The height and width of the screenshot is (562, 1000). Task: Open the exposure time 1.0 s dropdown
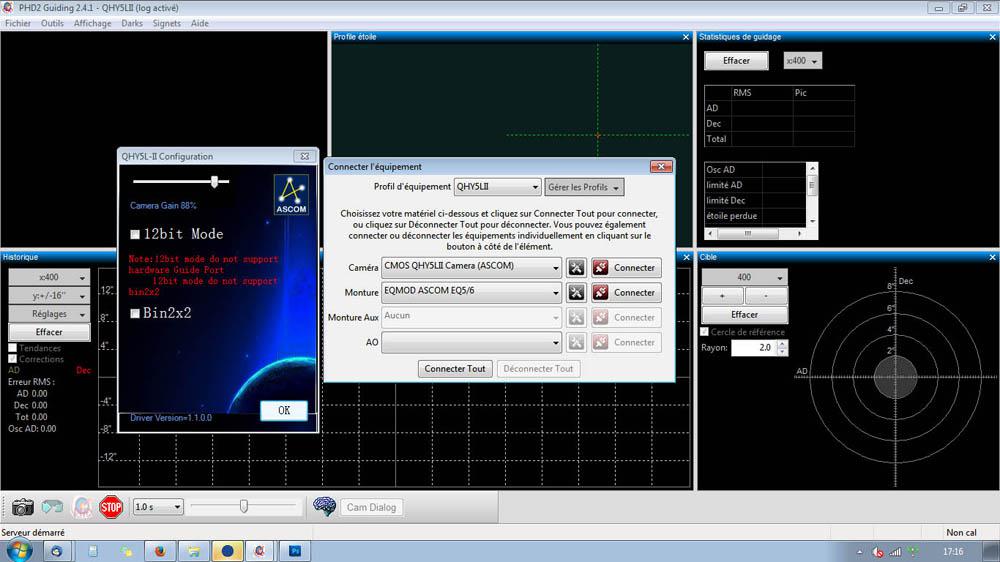coord(158,507)
